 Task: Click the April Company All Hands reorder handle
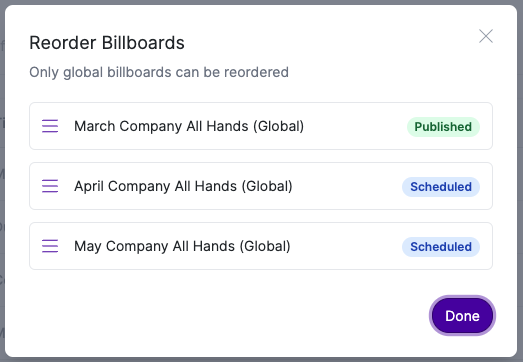(50, 186)
